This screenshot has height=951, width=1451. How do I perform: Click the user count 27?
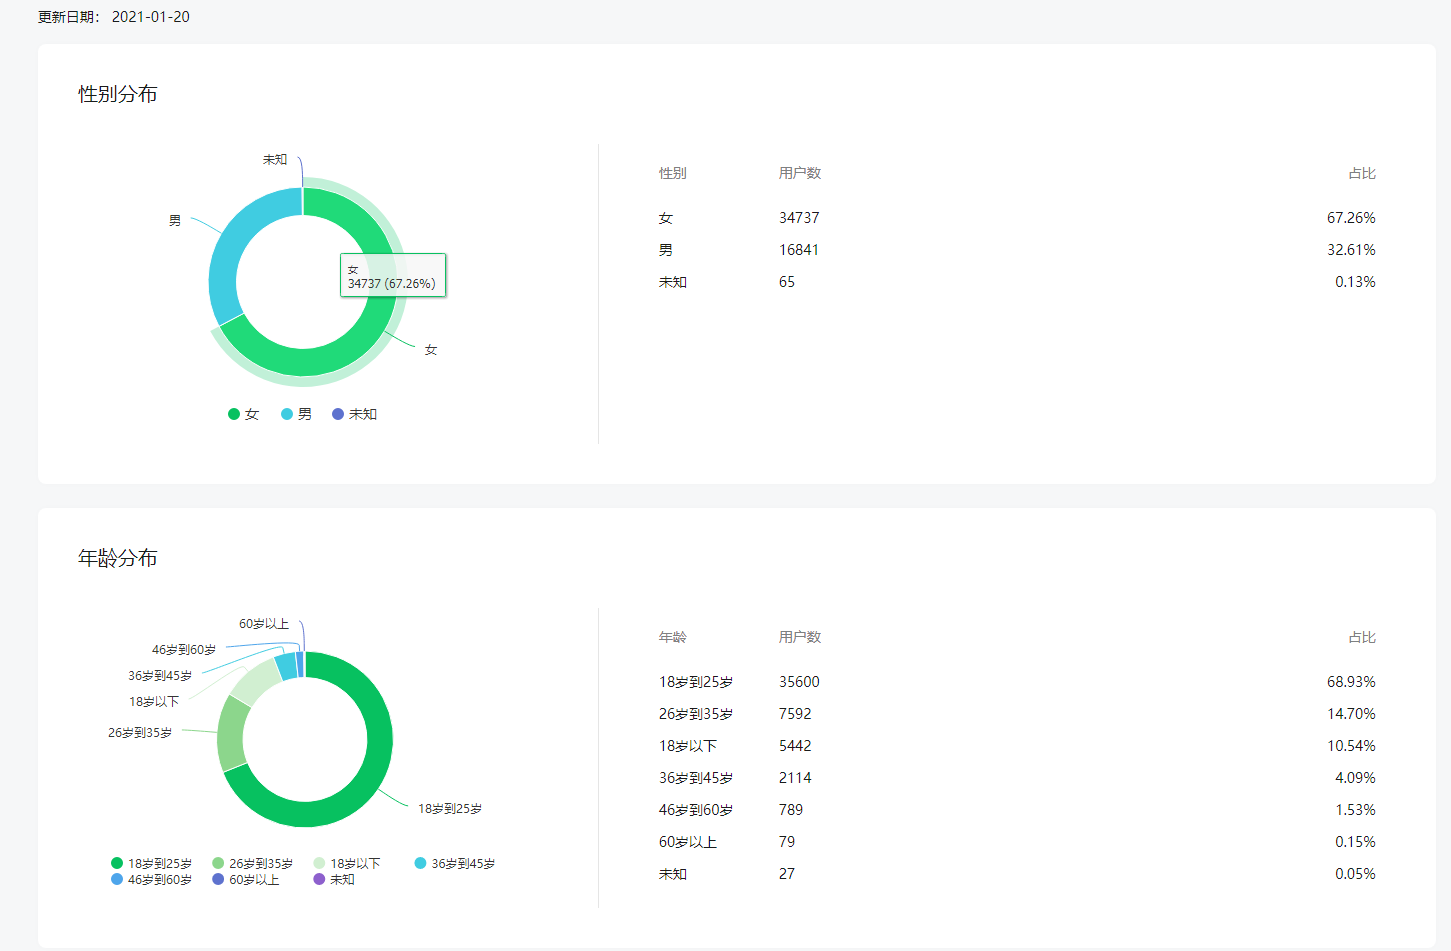pos(787,874)
